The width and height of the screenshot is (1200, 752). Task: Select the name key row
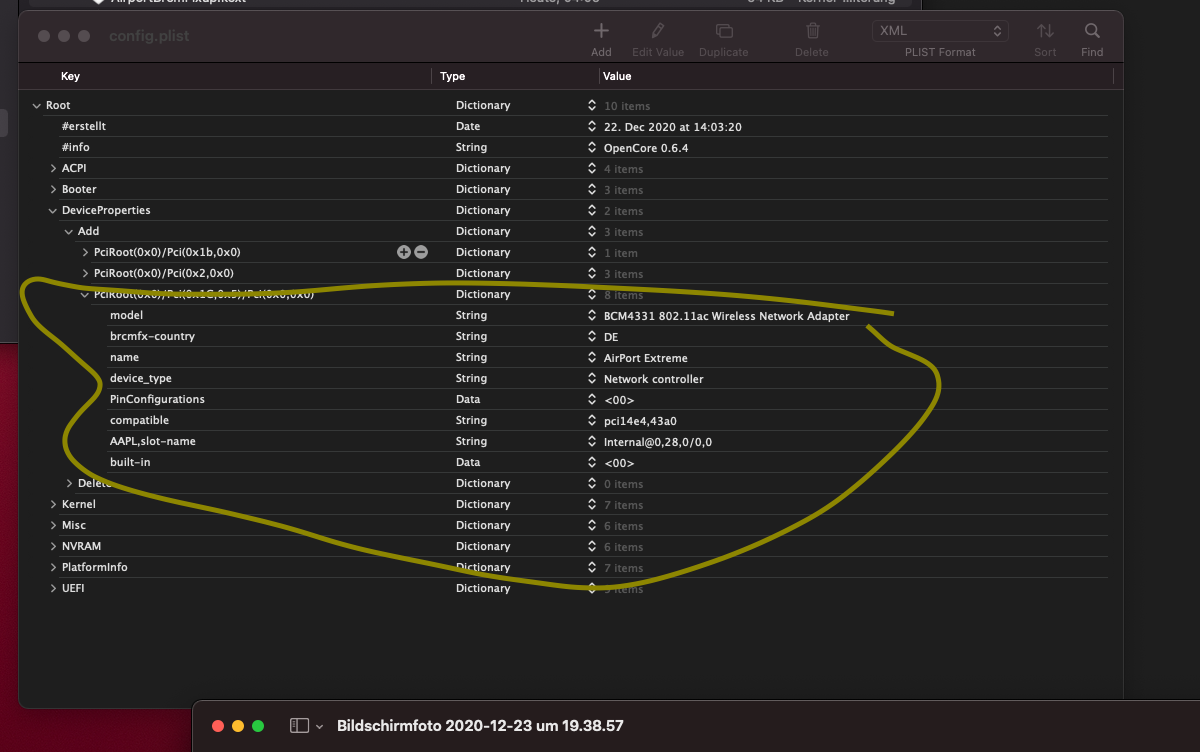click(124, 357)
